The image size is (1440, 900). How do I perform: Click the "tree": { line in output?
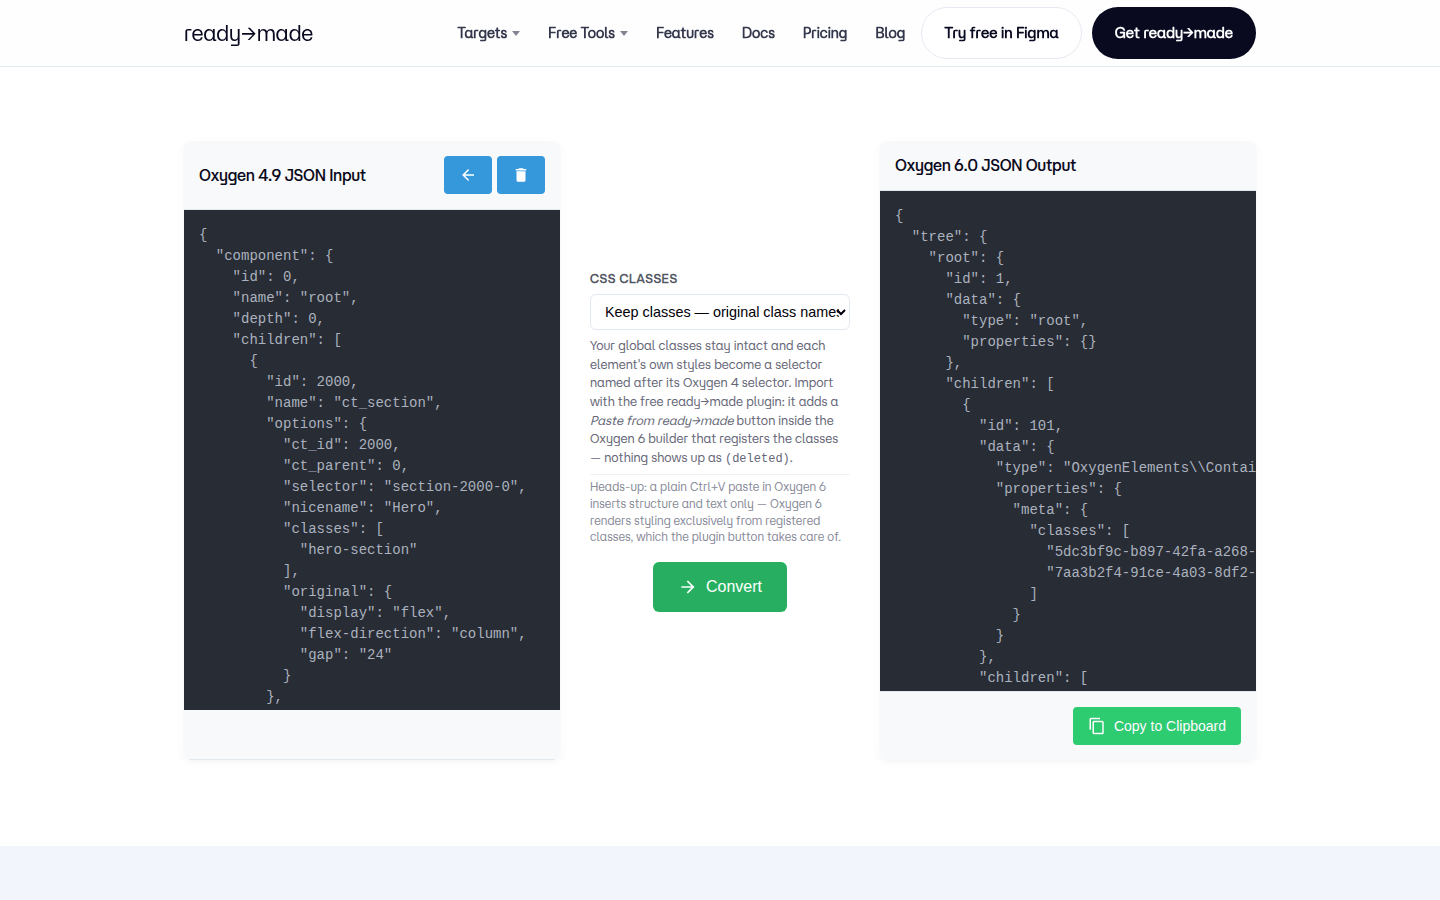pyautogui.click(x=950, y=236)
